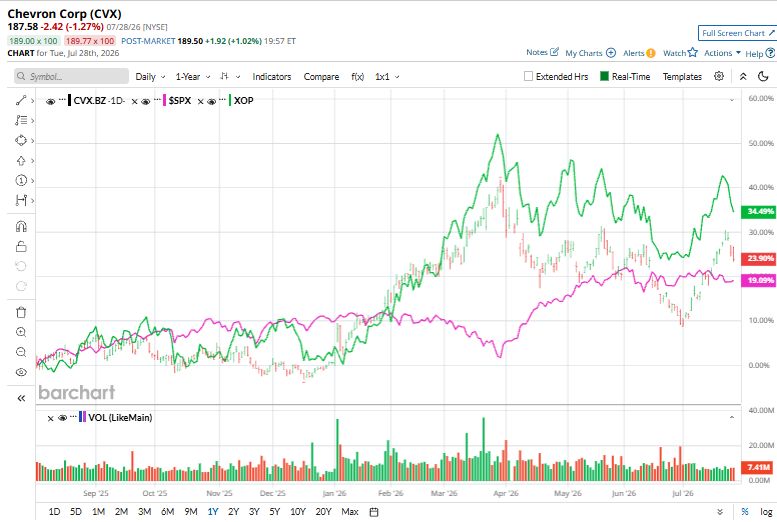Hide all drawings with sidebar eye icon
777x522 pixels.
point(21,372)
